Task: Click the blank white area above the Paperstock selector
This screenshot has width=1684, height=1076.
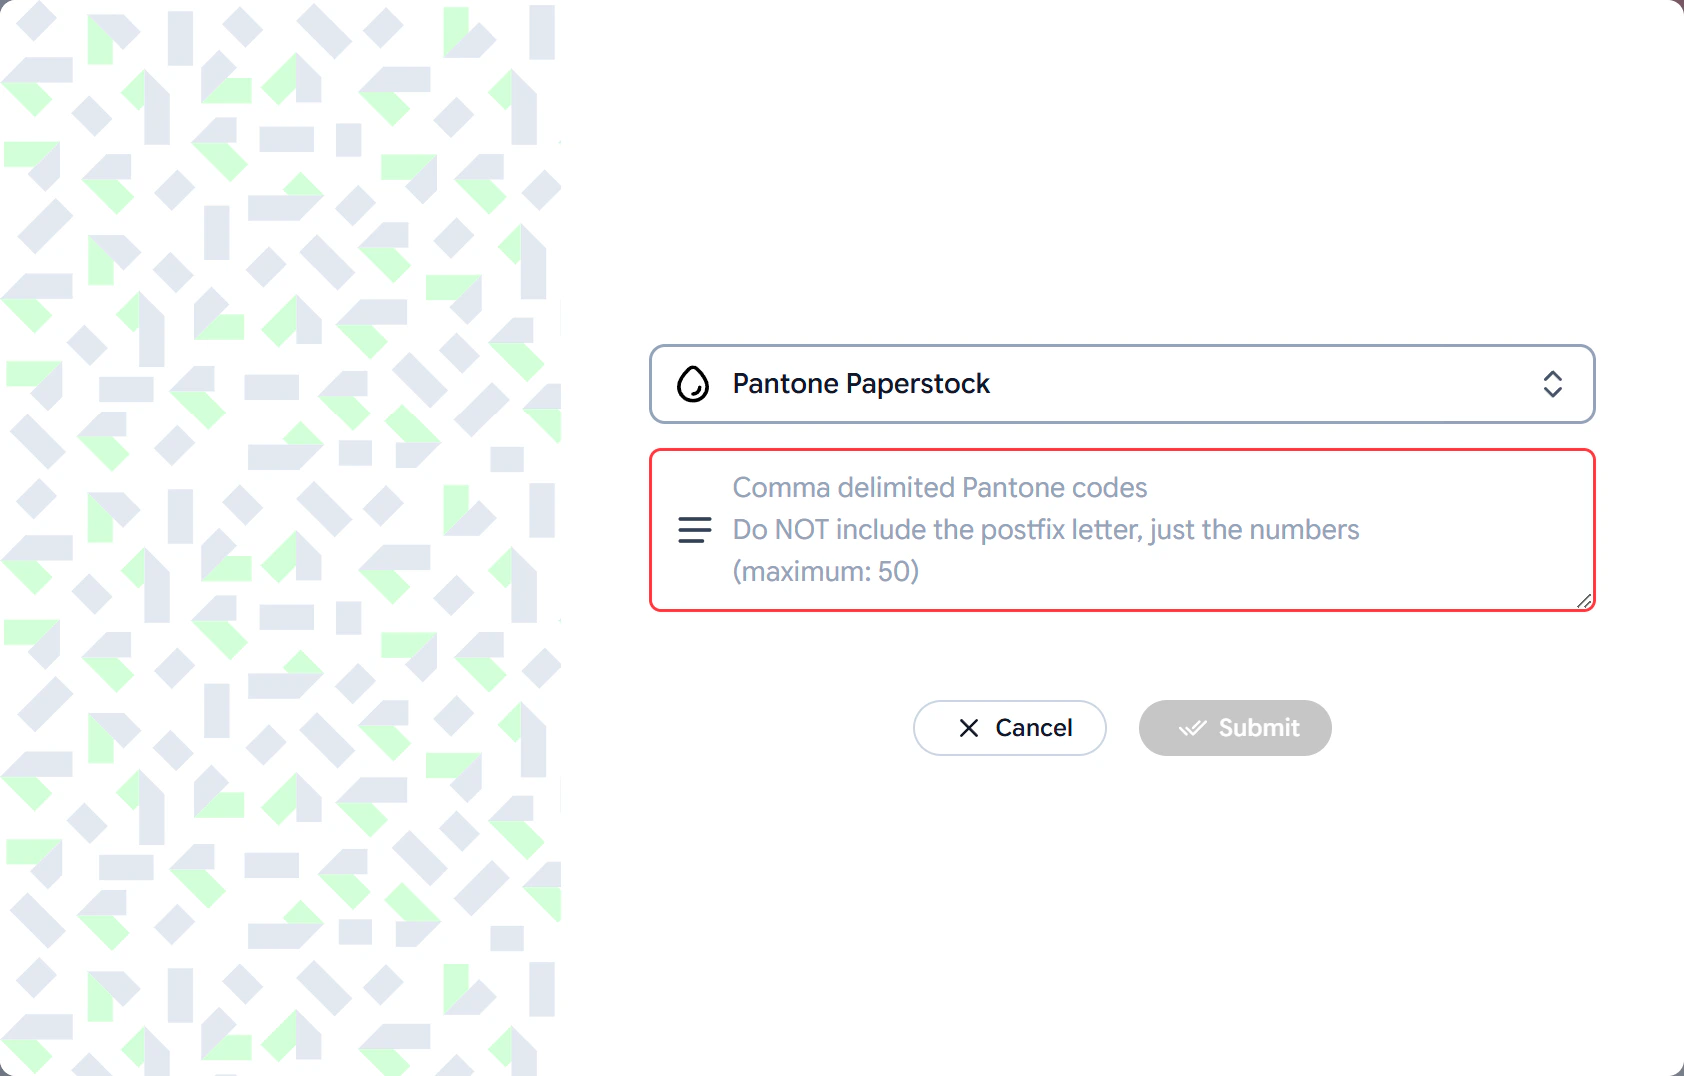Action: pos(1122,170)
